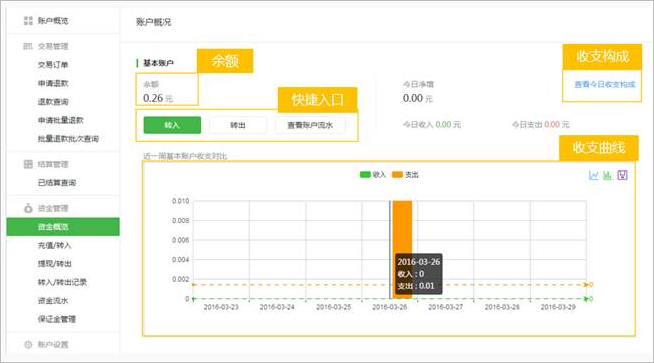Viewport: 654px width, 363px height.
Task: Open 账户概览 in the sidebar
Action: tap(53, 20)
